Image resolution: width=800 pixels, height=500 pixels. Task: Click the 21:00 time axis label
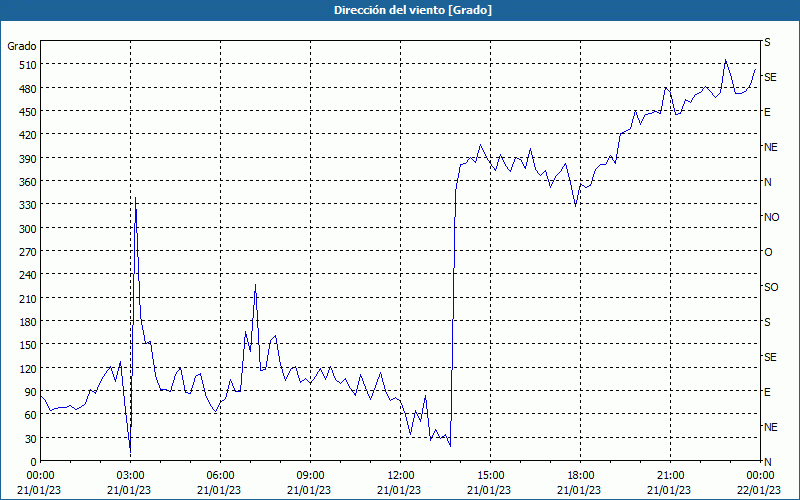point(670,476)
